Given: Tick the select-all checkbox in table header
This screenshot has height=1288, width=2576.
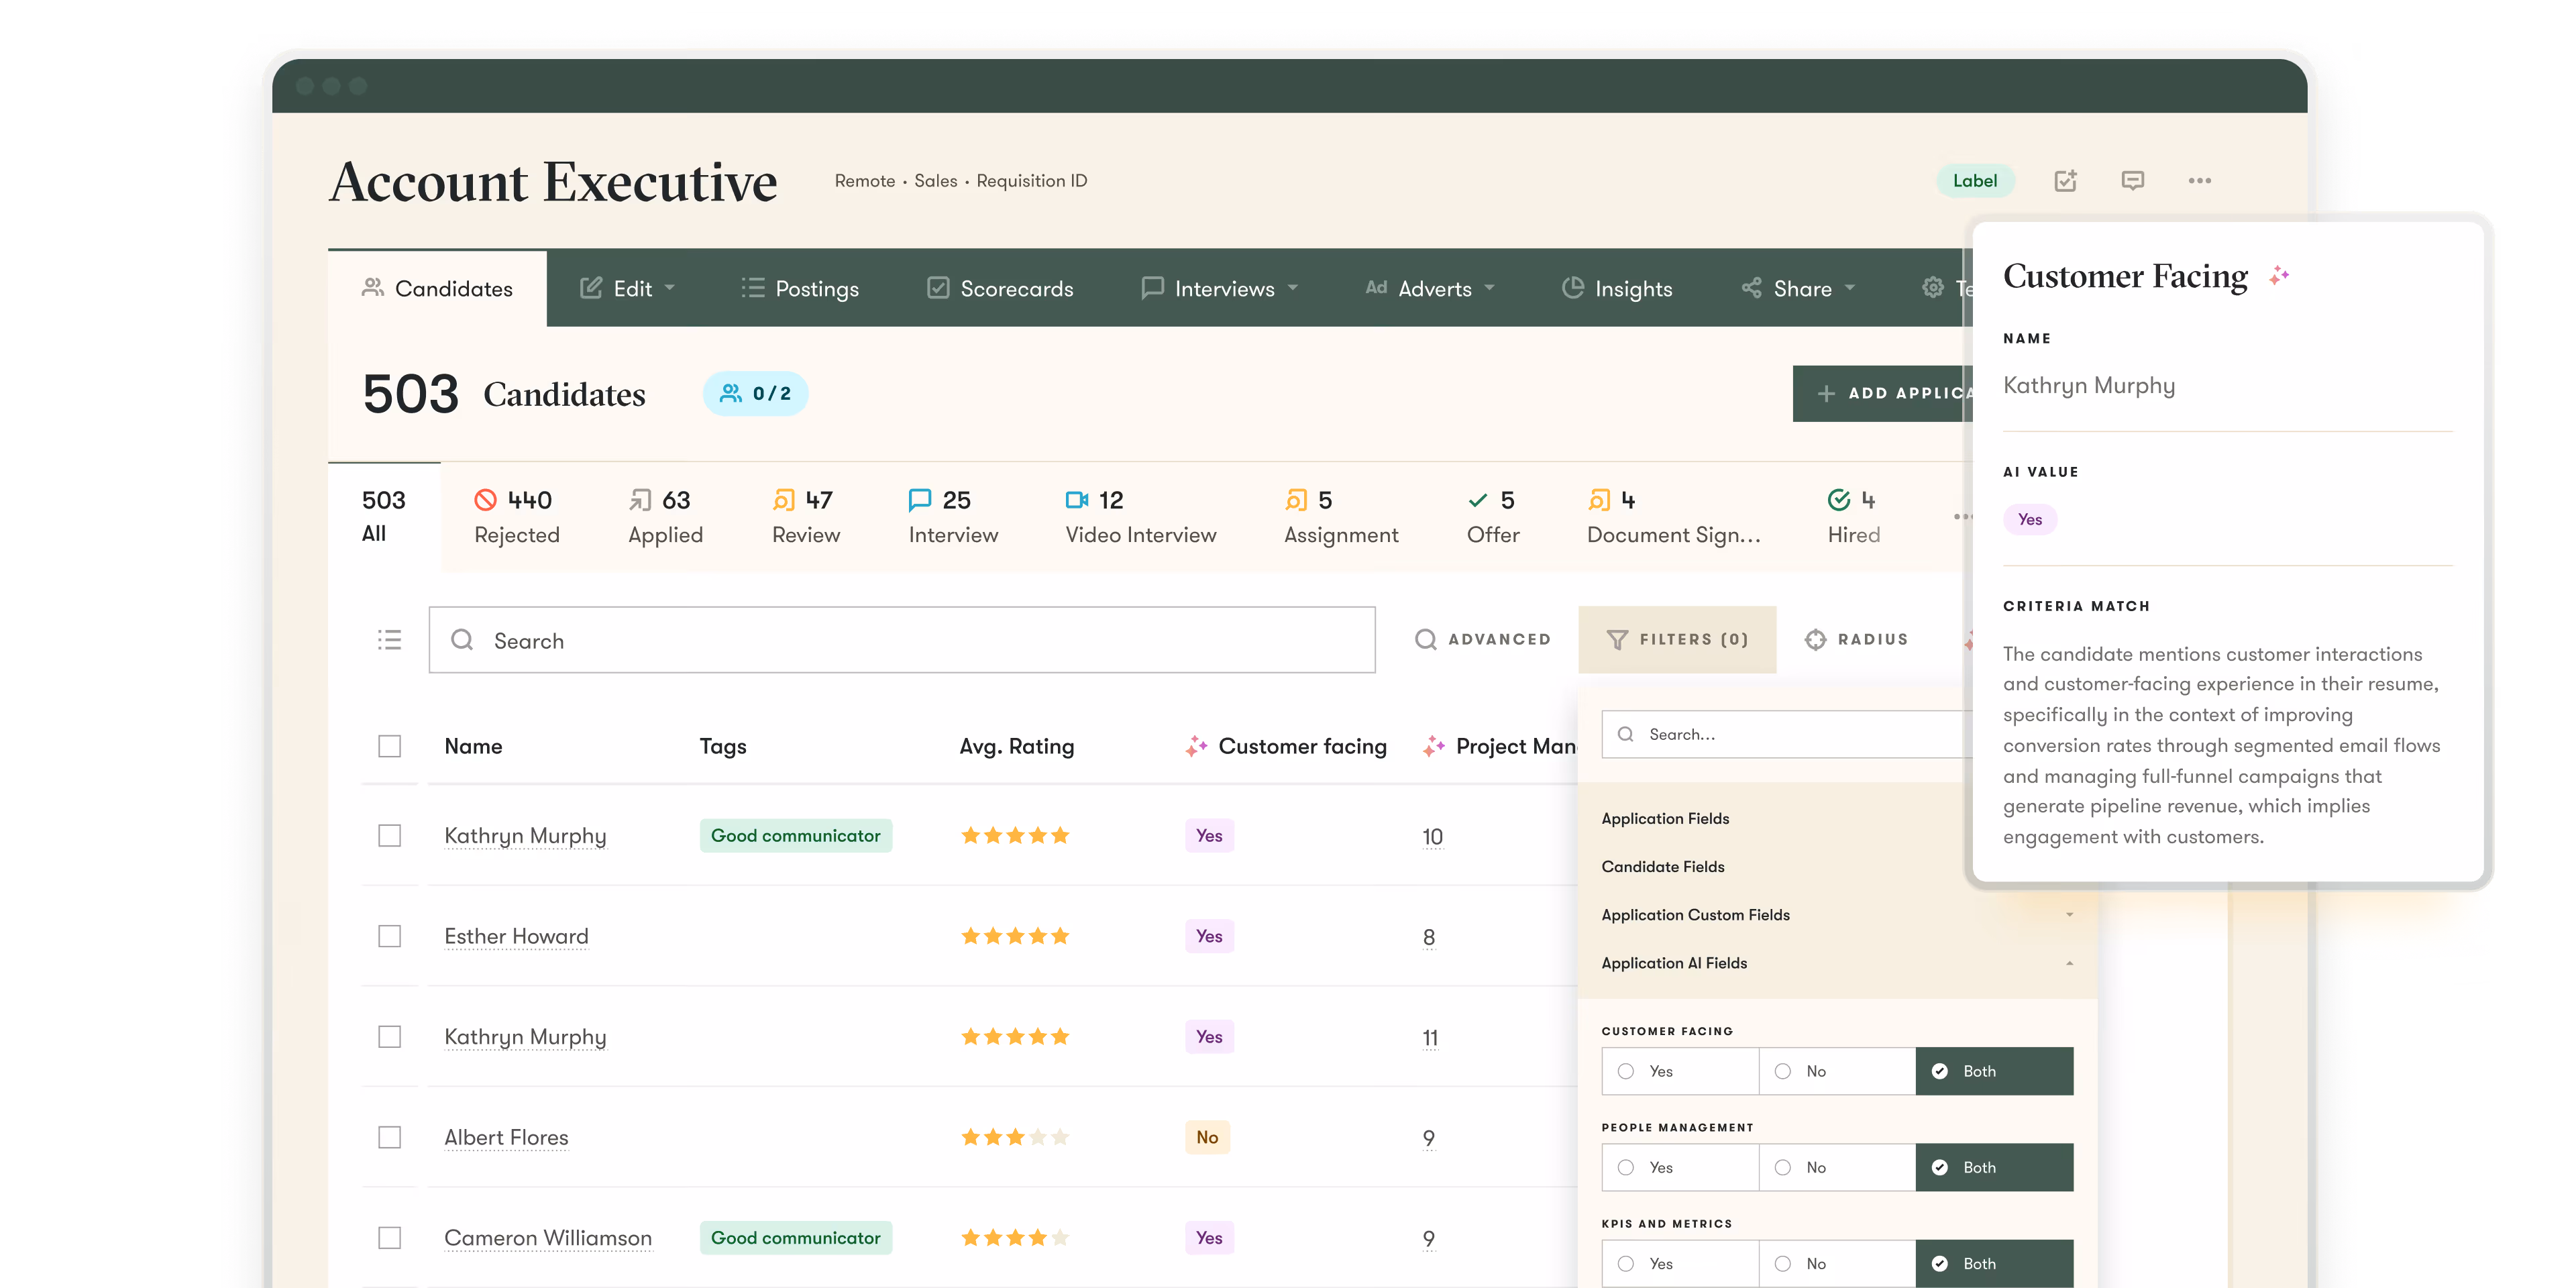Looking at the screenshot, I should click(x=389, y=746).
